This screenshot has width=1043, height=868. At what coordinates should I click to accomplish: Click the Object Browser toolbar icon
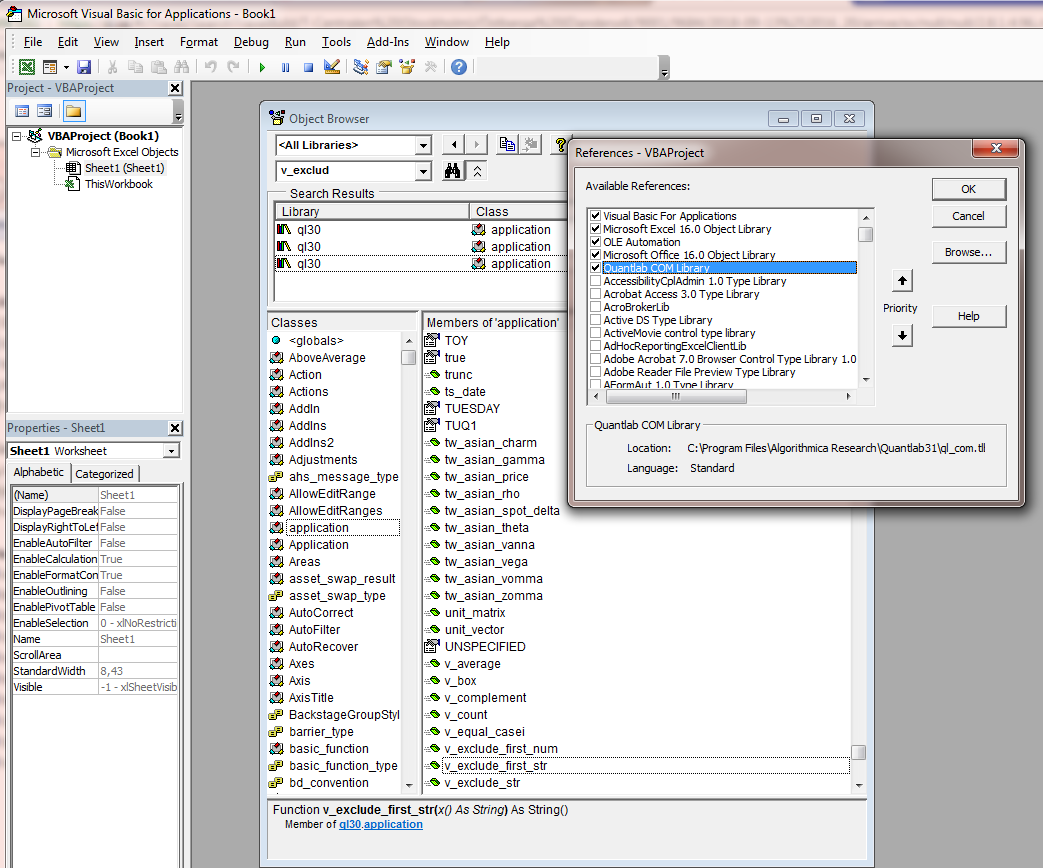406,67
